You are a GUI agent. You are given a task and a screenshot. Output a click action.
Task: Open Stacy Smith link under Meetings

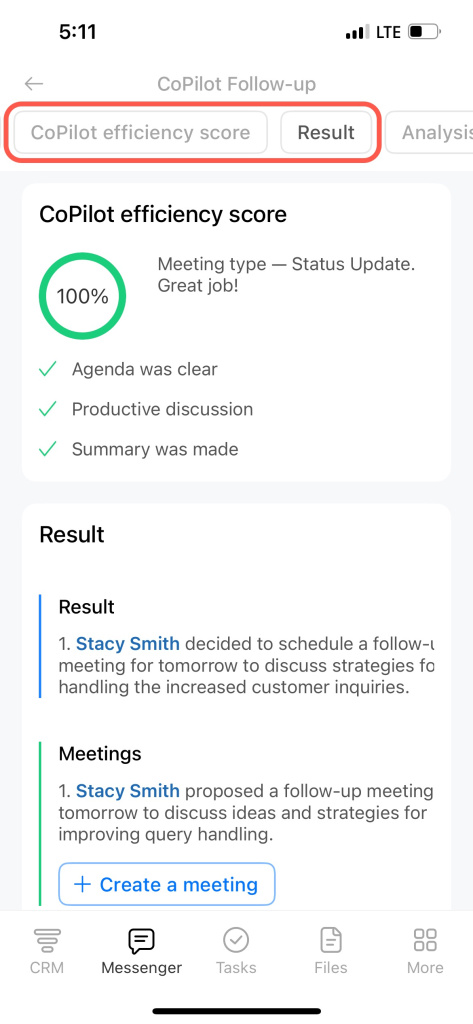pyautogui.click(x=128, y=791)
